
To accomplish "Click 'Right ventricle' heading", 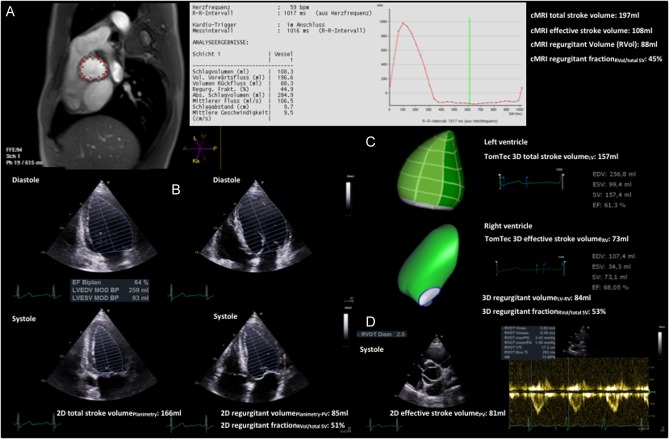I will click(506, 226).
